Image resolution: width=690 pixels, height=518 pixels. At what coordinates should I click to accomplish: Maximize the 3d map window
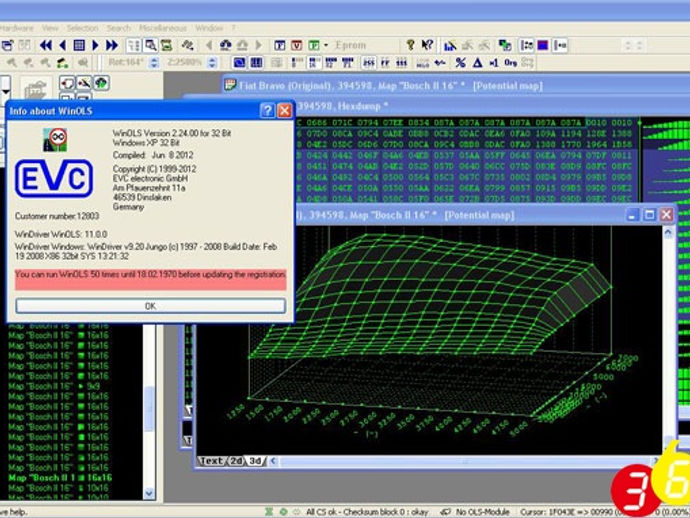(x=650, y=215)
